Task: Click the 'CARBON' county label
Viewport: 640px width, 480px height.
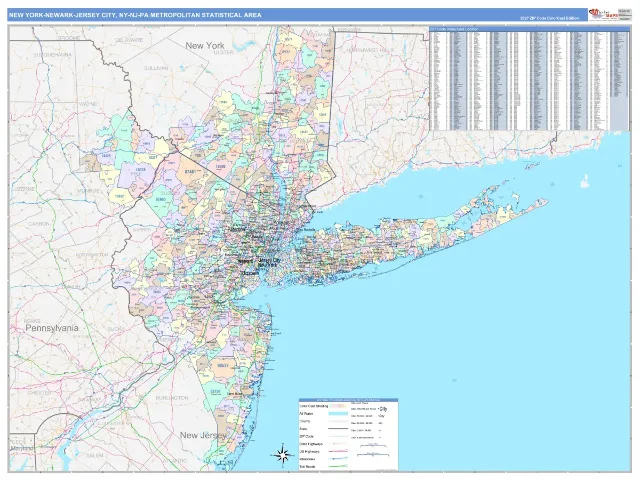Action: [x=39, y=224]
